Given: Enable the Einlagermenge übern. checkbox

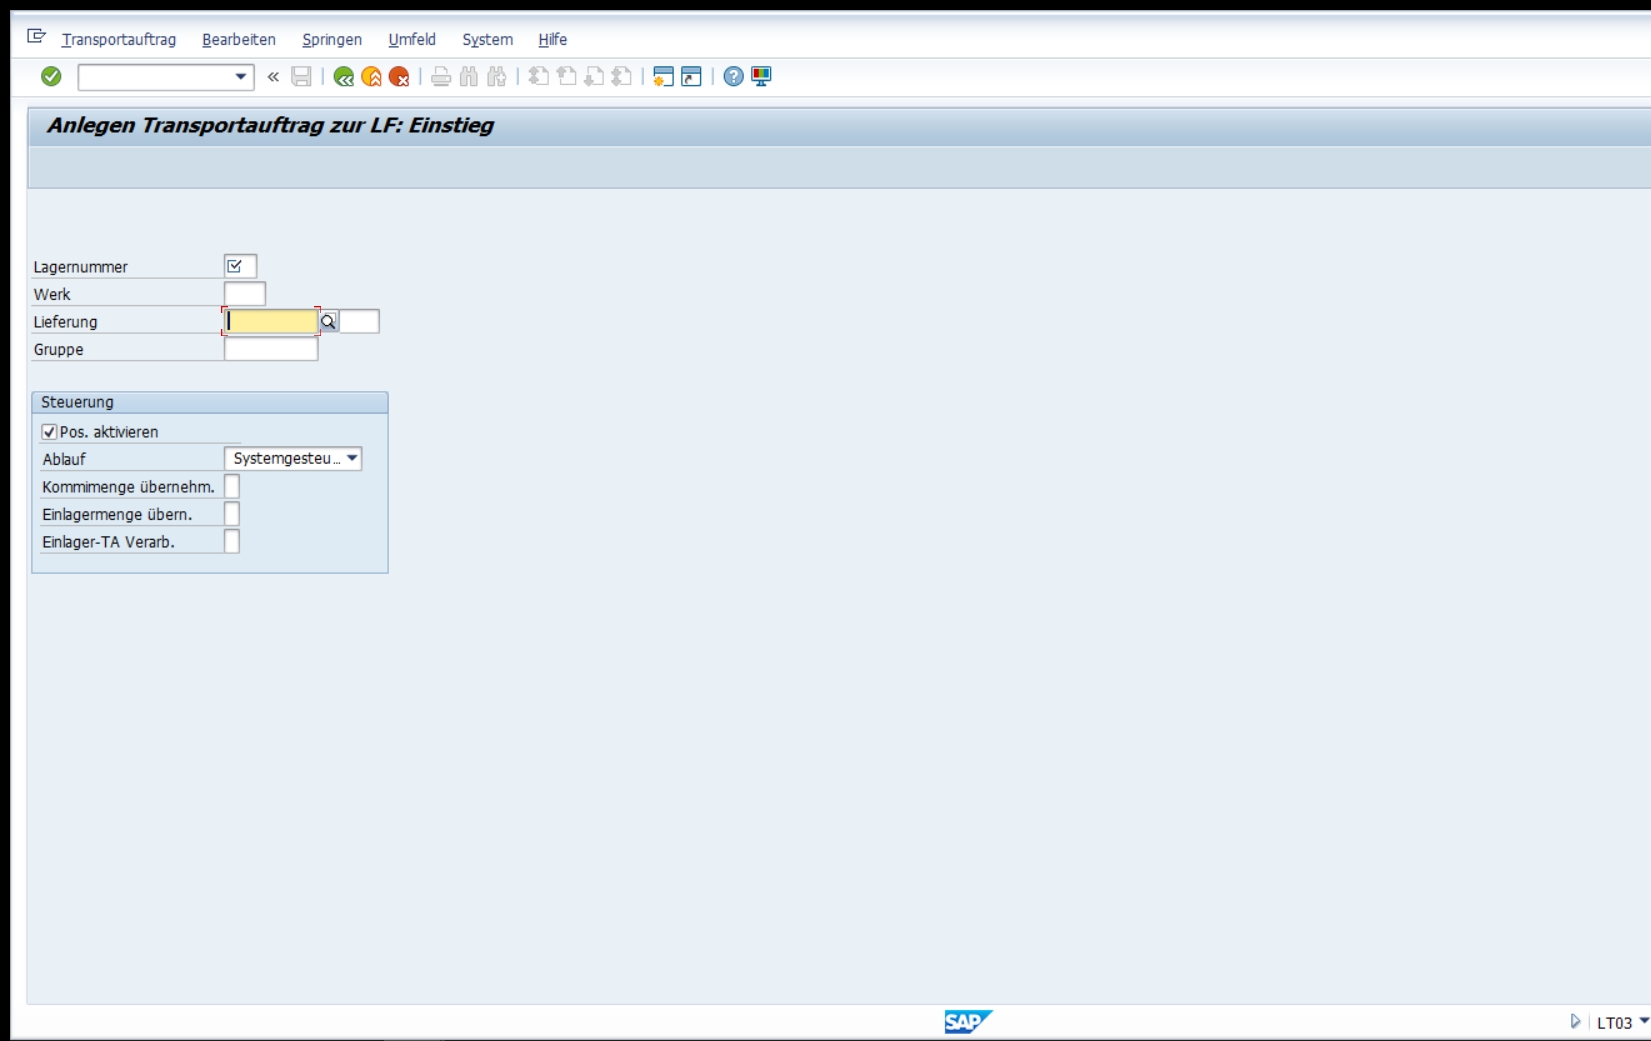Looking at the screenshot, I should pyautogui.click(x=232, y=514).
